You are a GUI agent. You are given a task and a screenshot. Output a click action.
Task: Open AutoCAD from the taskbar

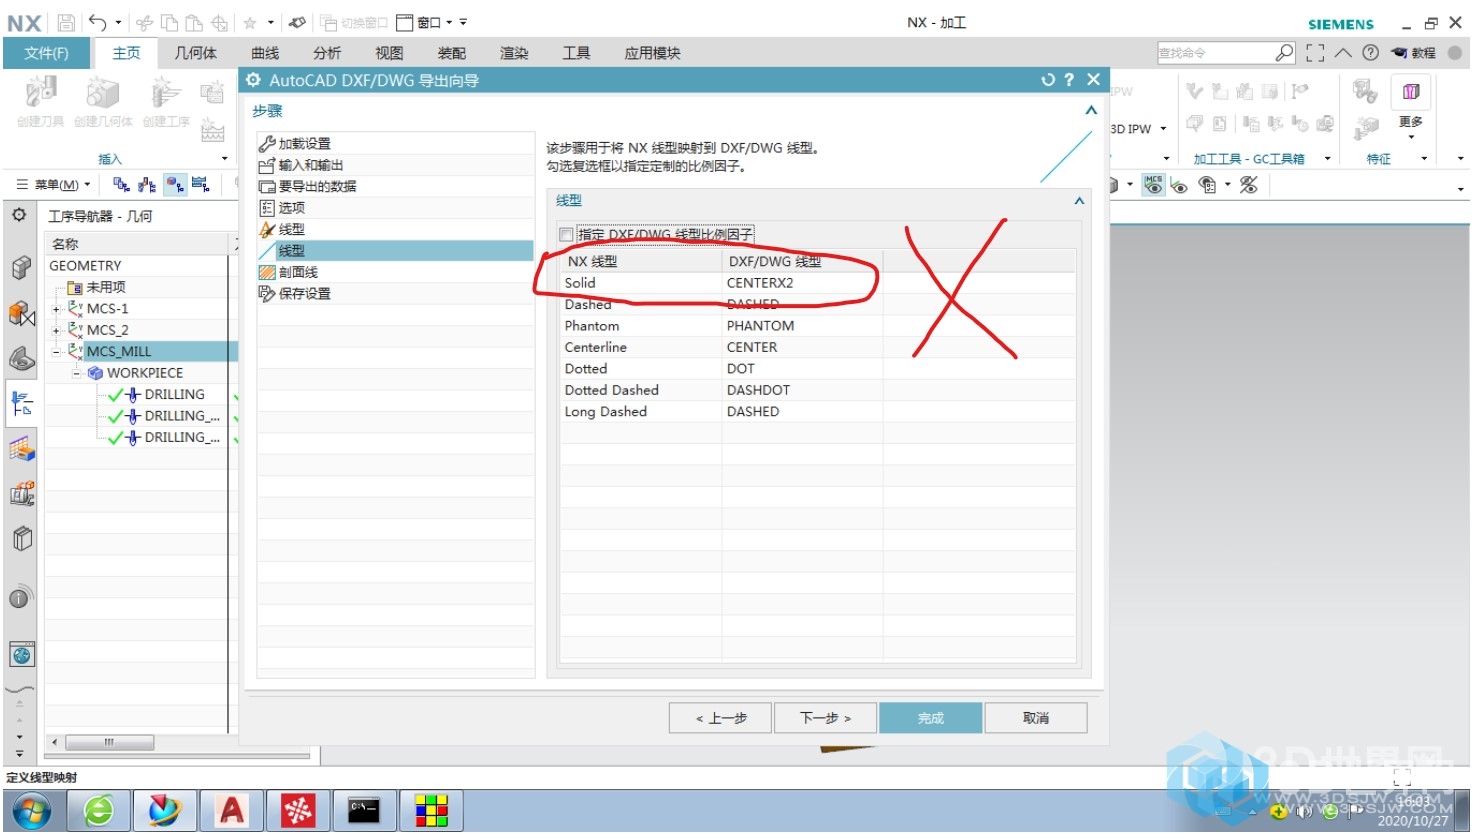coord(232,811)
